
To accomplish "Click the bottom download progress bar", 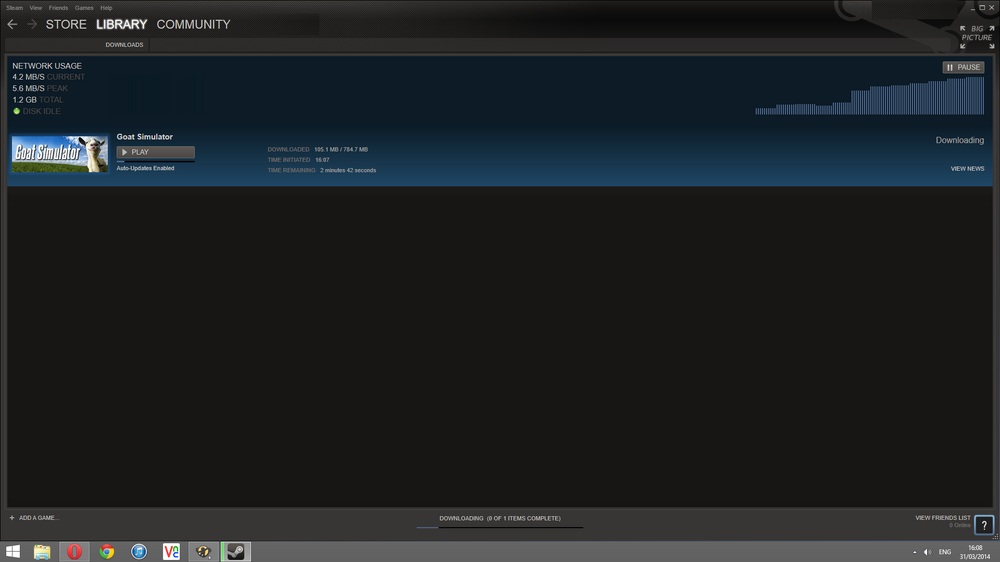I will tap(500, 527).
